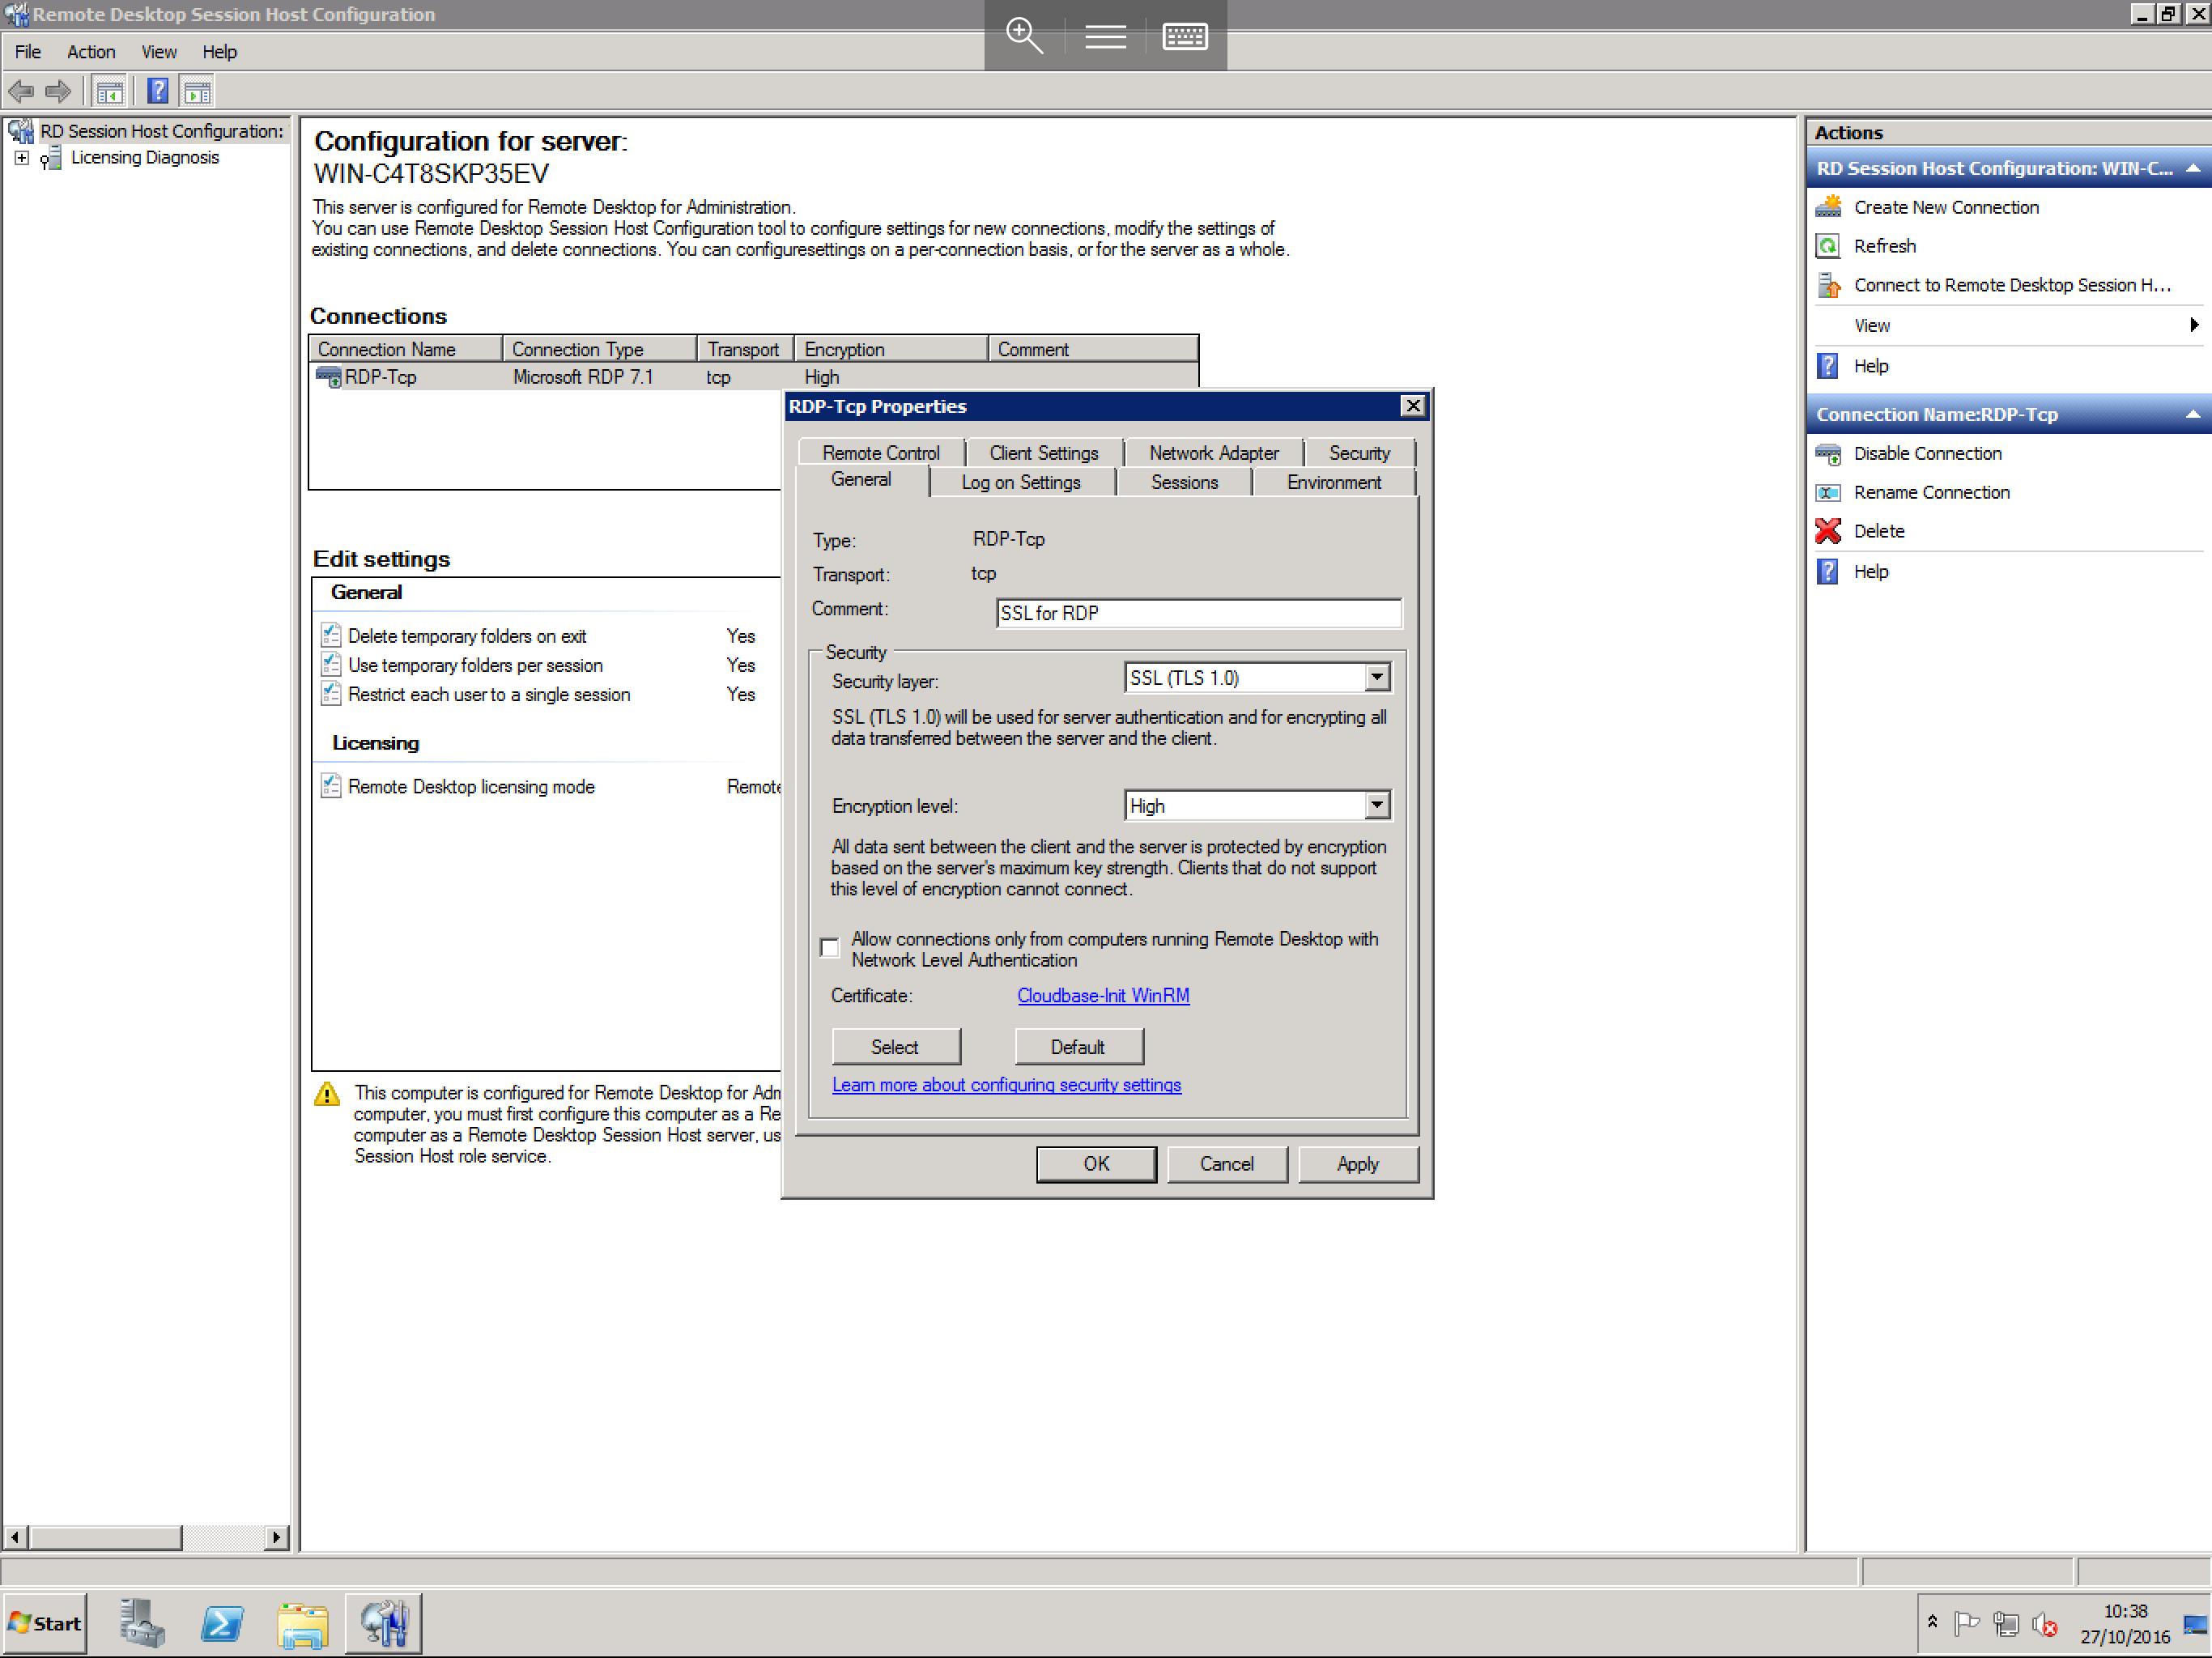Click the Client Settings tab
This screenshot has height=1658, width=2212.
(1041, 451)
